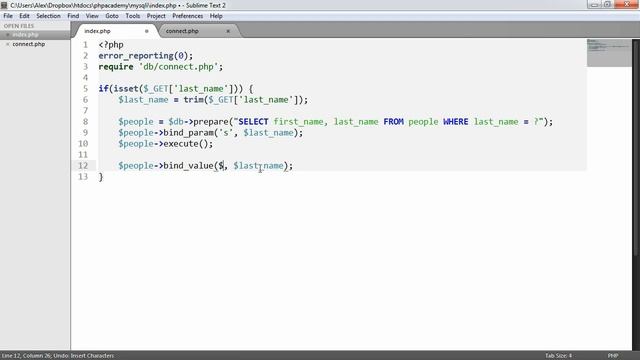640x360 pixels.
Task: Click bind_param on line 9
Action: [x=188, y=133]
